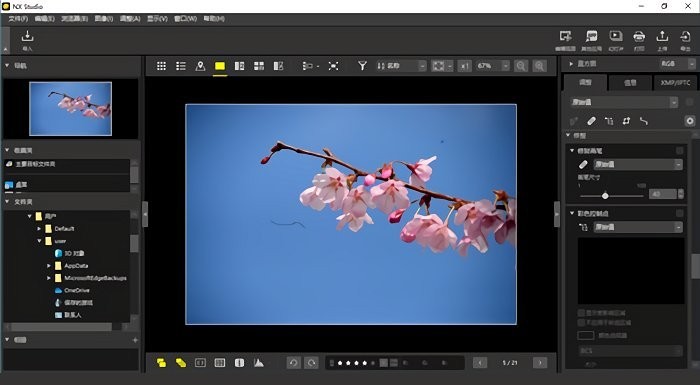Expand the histogram panel
Screen dimensions: 700x385
(571, 64)
